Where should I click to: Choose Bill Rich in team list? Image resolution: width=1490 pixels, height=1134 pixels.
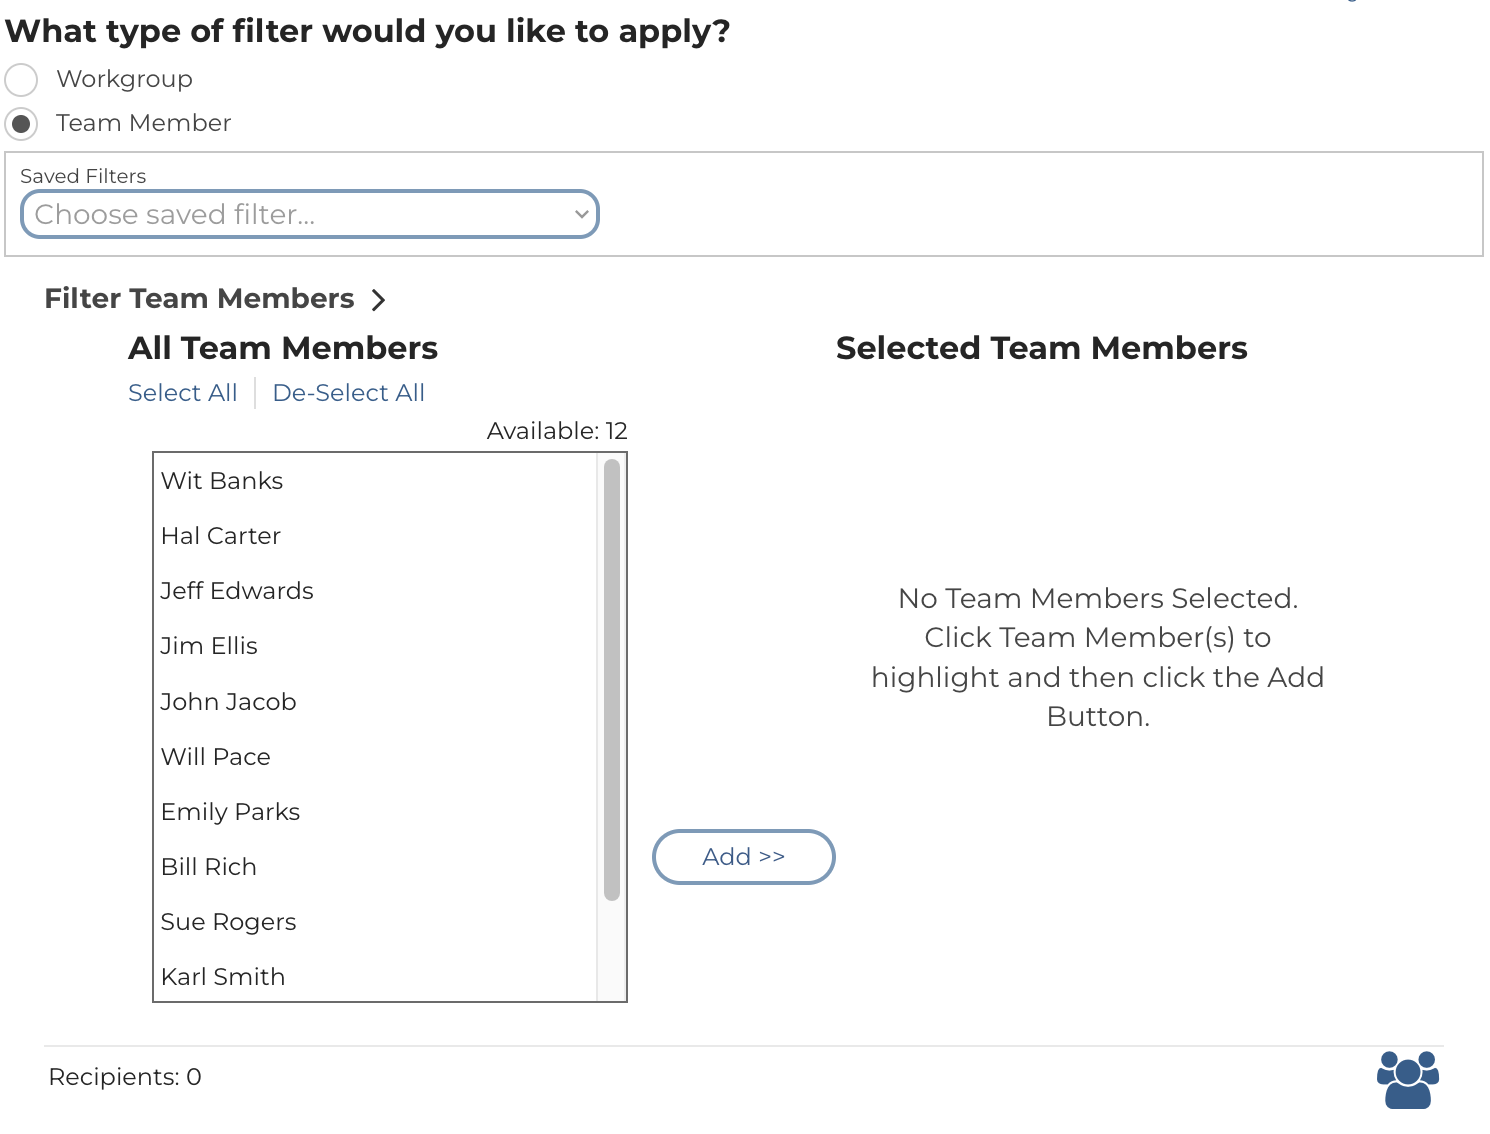(x=209, y=867)
